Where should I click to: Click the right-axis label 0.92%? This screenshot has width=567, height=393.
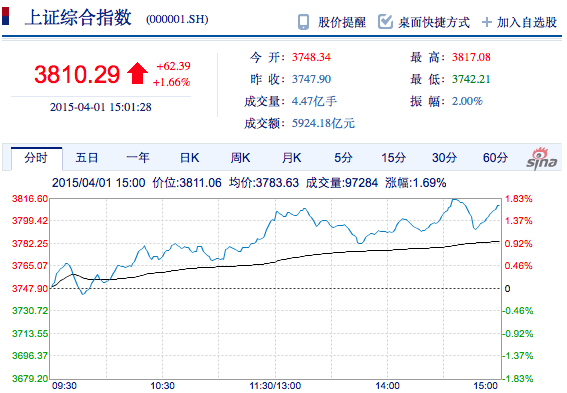(x=519, y=244)
